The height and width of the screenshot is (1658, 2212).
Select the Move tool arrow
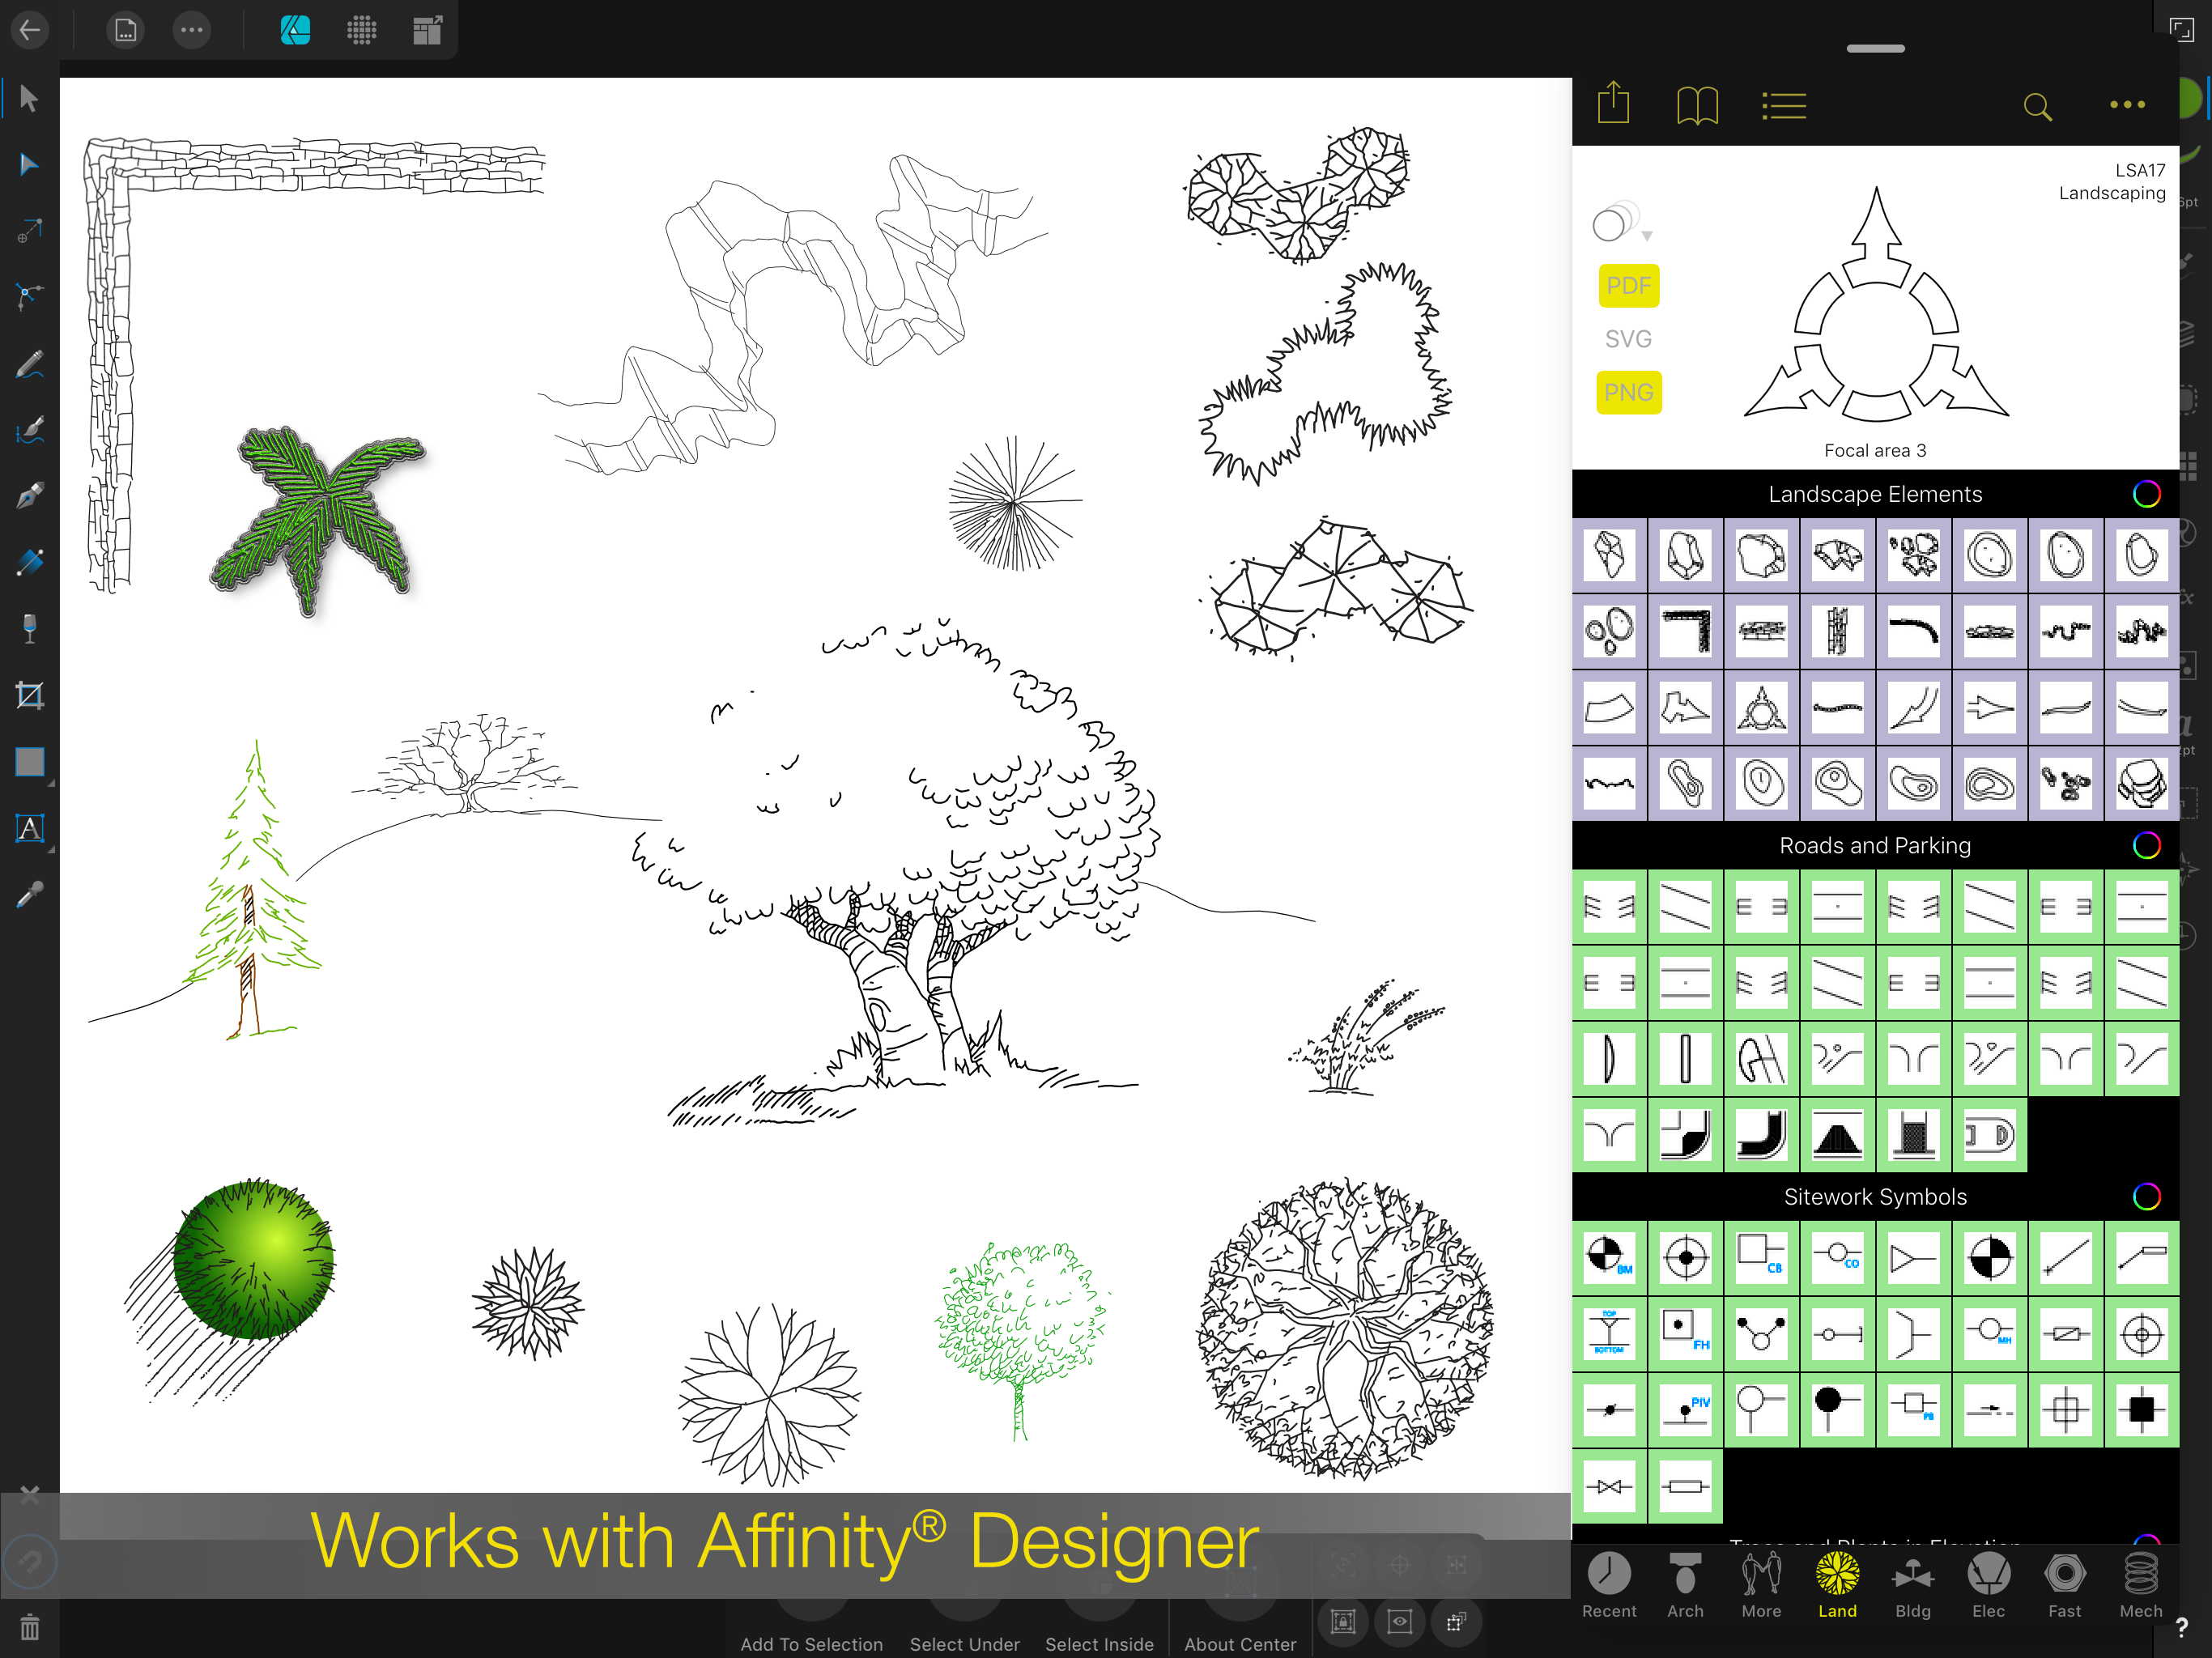[29, 99]
